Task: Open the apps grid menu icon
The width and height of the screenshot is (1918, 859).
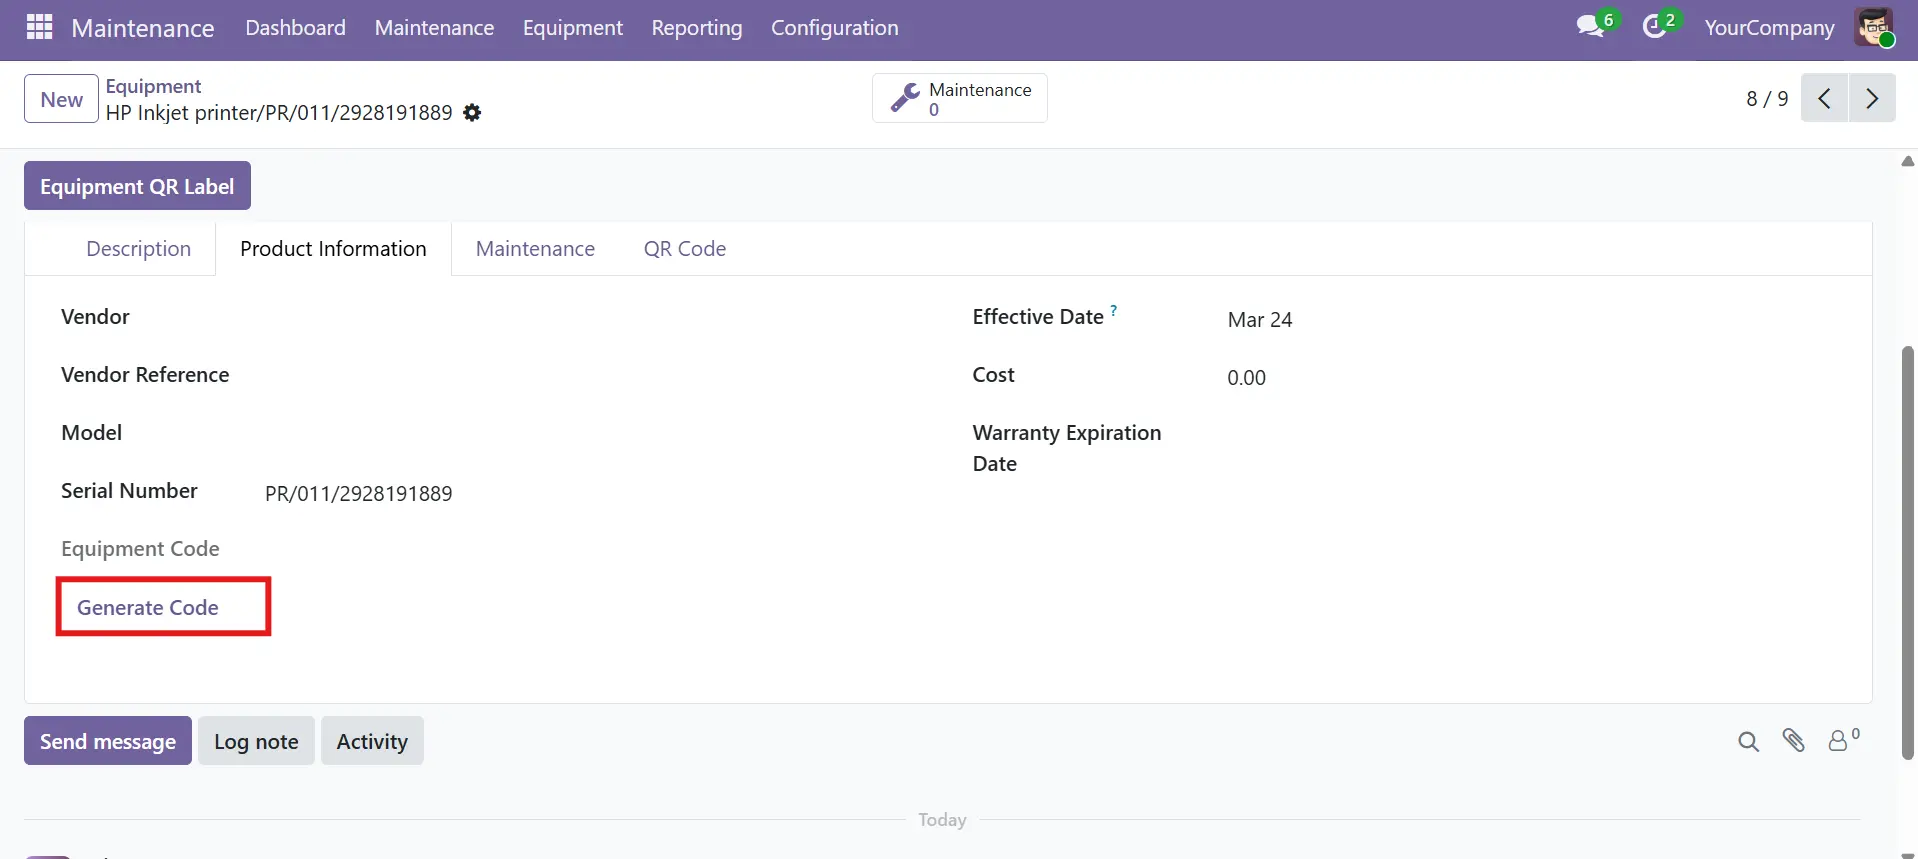Action: coord(39,27)
